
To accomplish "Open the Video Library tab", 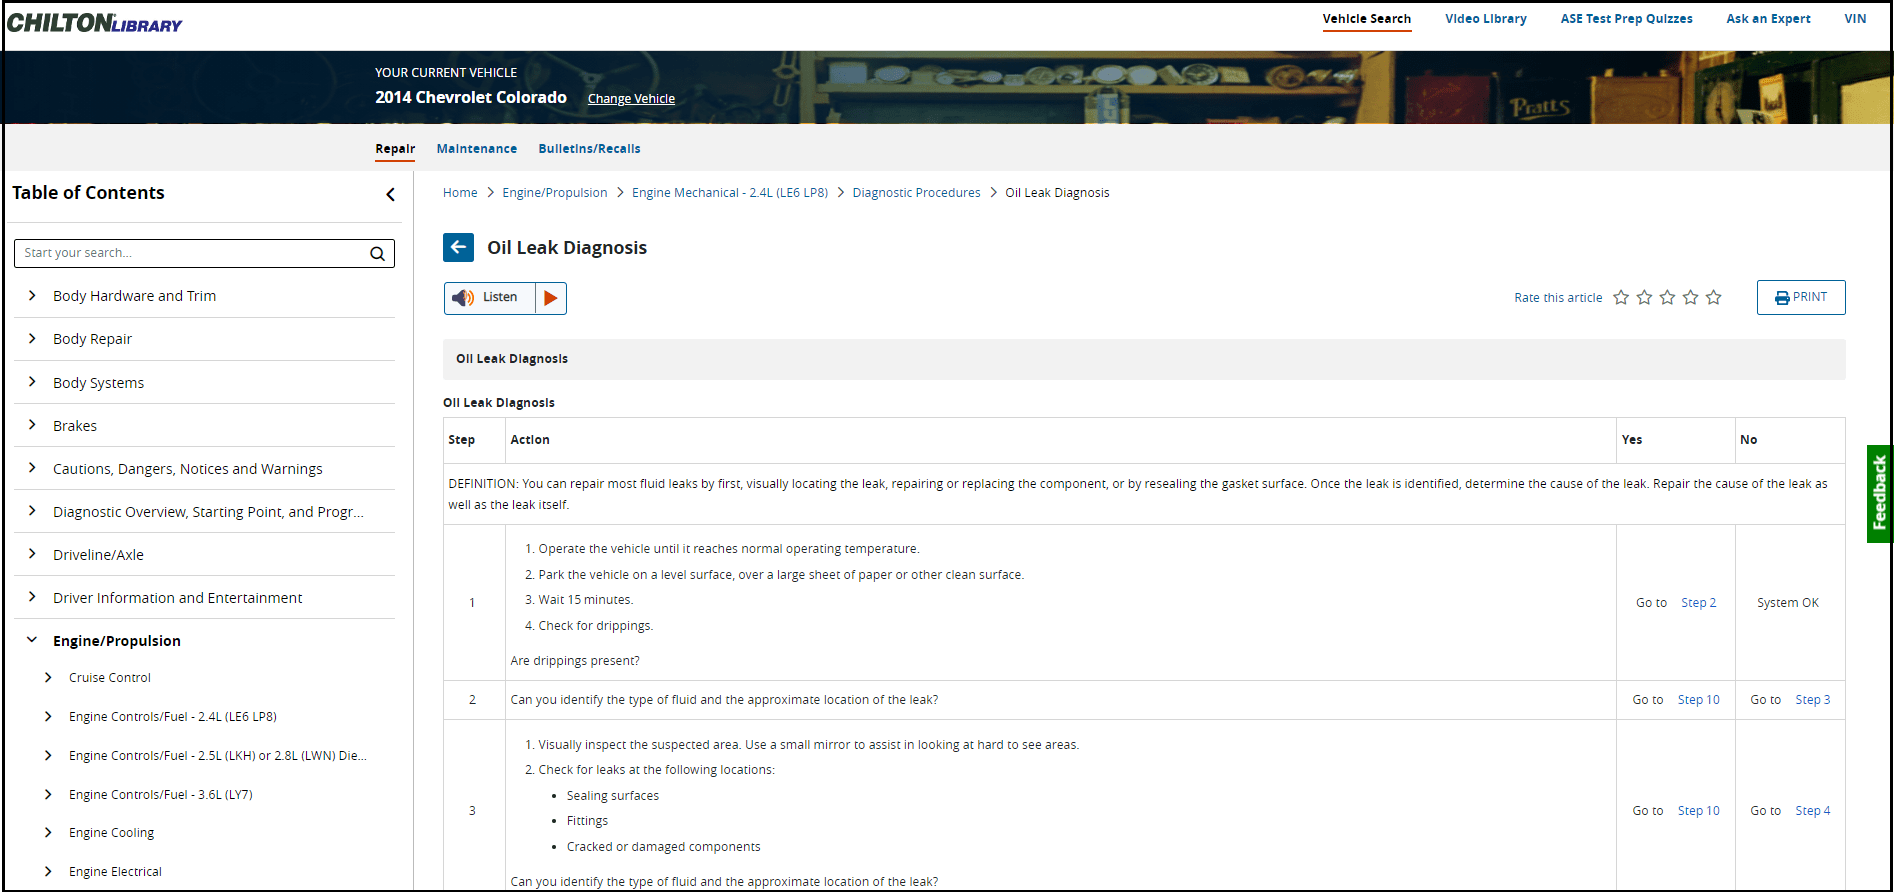I will (x=1485, y=19).
